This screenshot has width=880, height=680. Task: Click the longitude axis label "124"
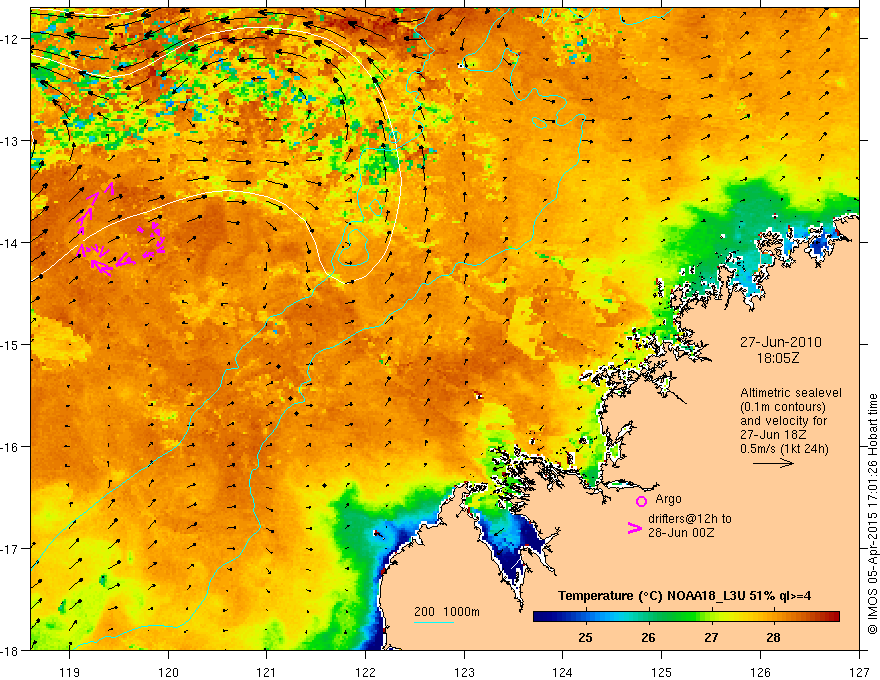(563, 672)
